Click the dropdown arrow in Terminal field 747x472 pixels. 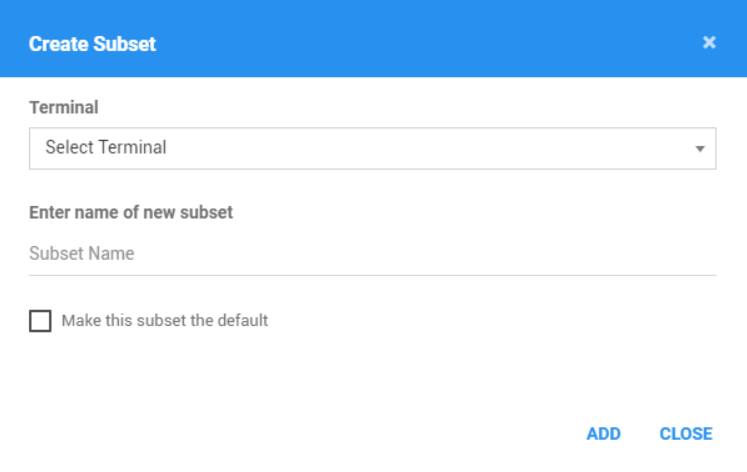click(x=699, y=149)
